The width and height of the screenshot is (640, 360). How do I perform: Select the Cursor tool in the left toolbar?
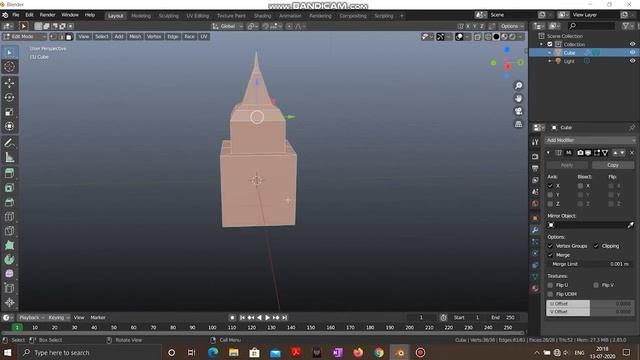pyautogui.click(x=9, y=67)
